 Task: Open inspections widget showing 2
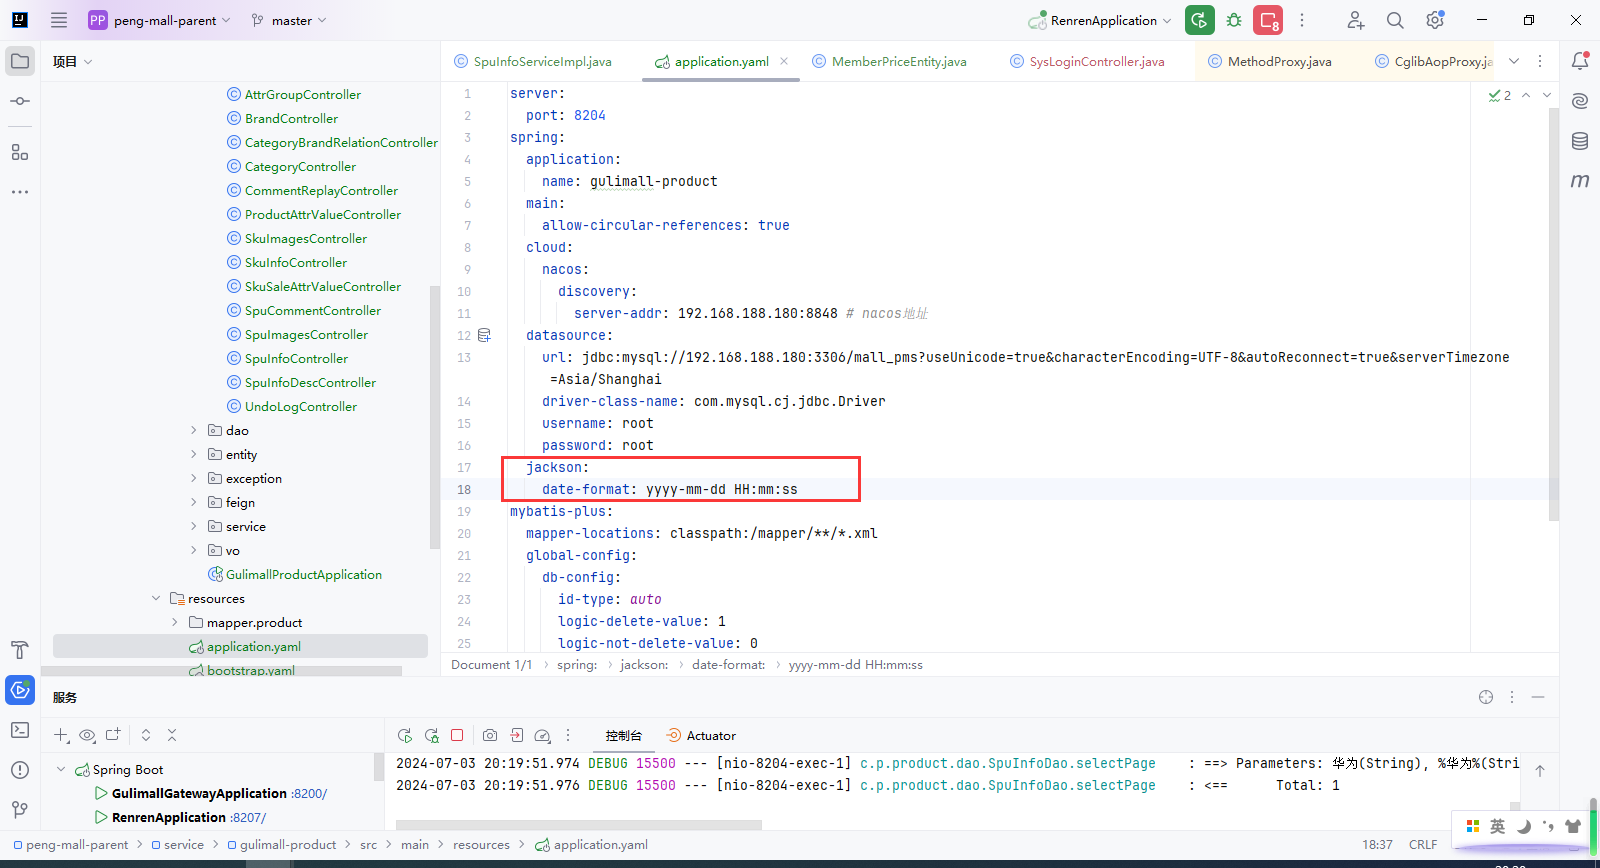coord(1499,95)
